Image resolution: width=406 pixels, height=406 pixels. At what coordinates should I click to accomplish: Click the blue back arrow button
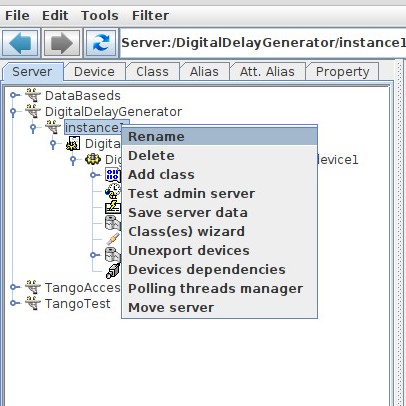click(20, 43)
